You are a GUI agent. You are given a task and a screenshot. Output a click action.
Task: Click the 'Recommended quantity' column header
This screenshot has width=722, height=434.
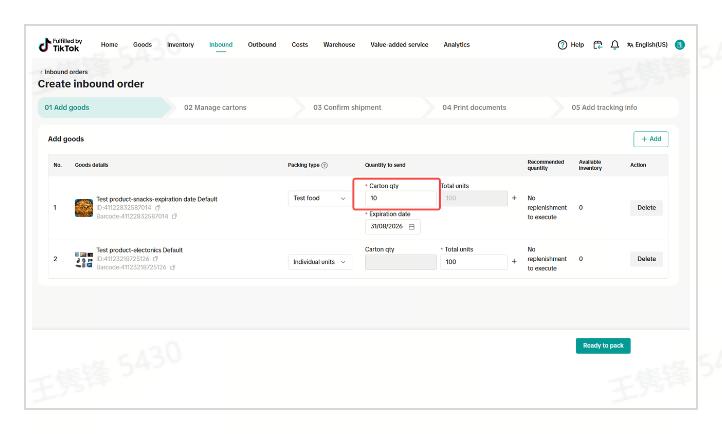coord(546,165)
